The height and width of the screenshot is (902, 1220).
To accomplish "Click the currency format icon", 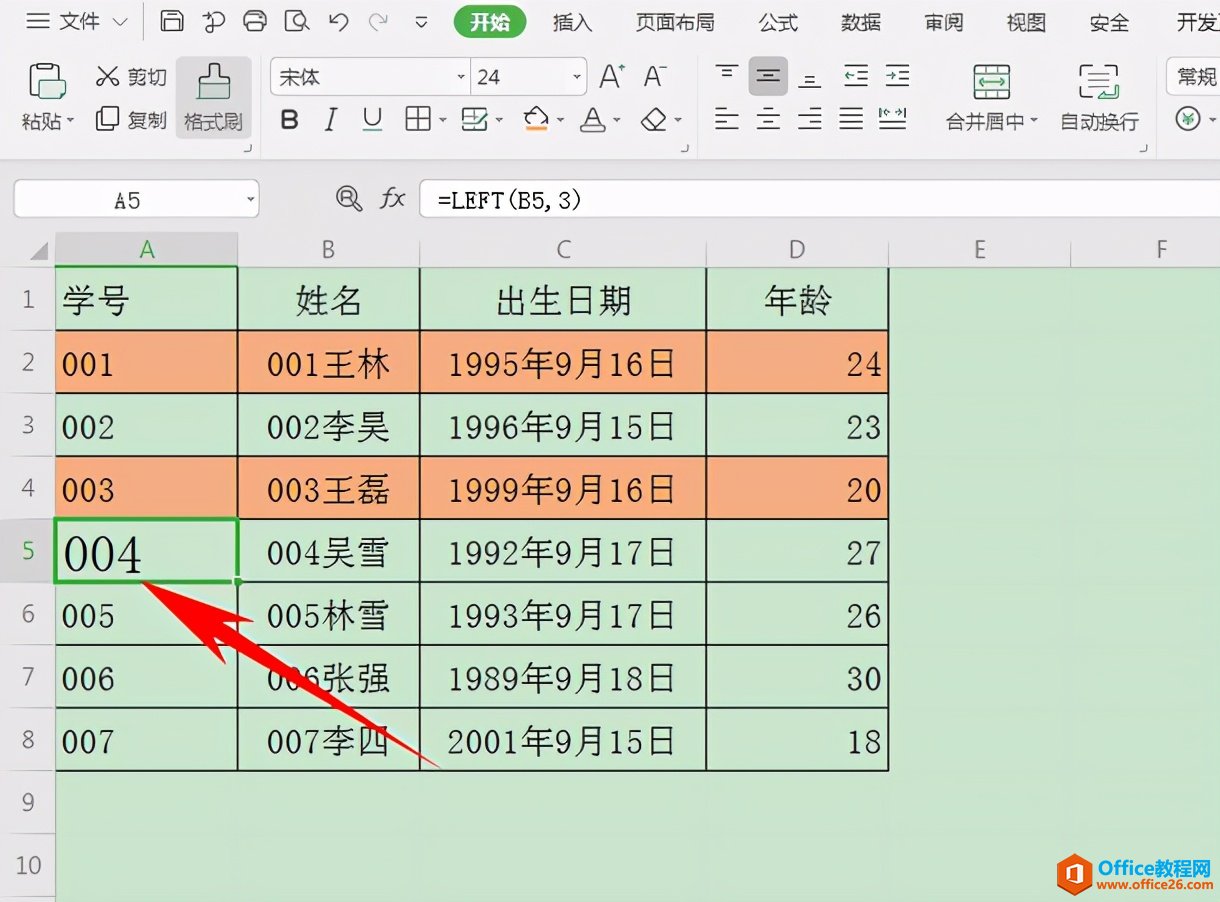I will tap(1188, 120).
